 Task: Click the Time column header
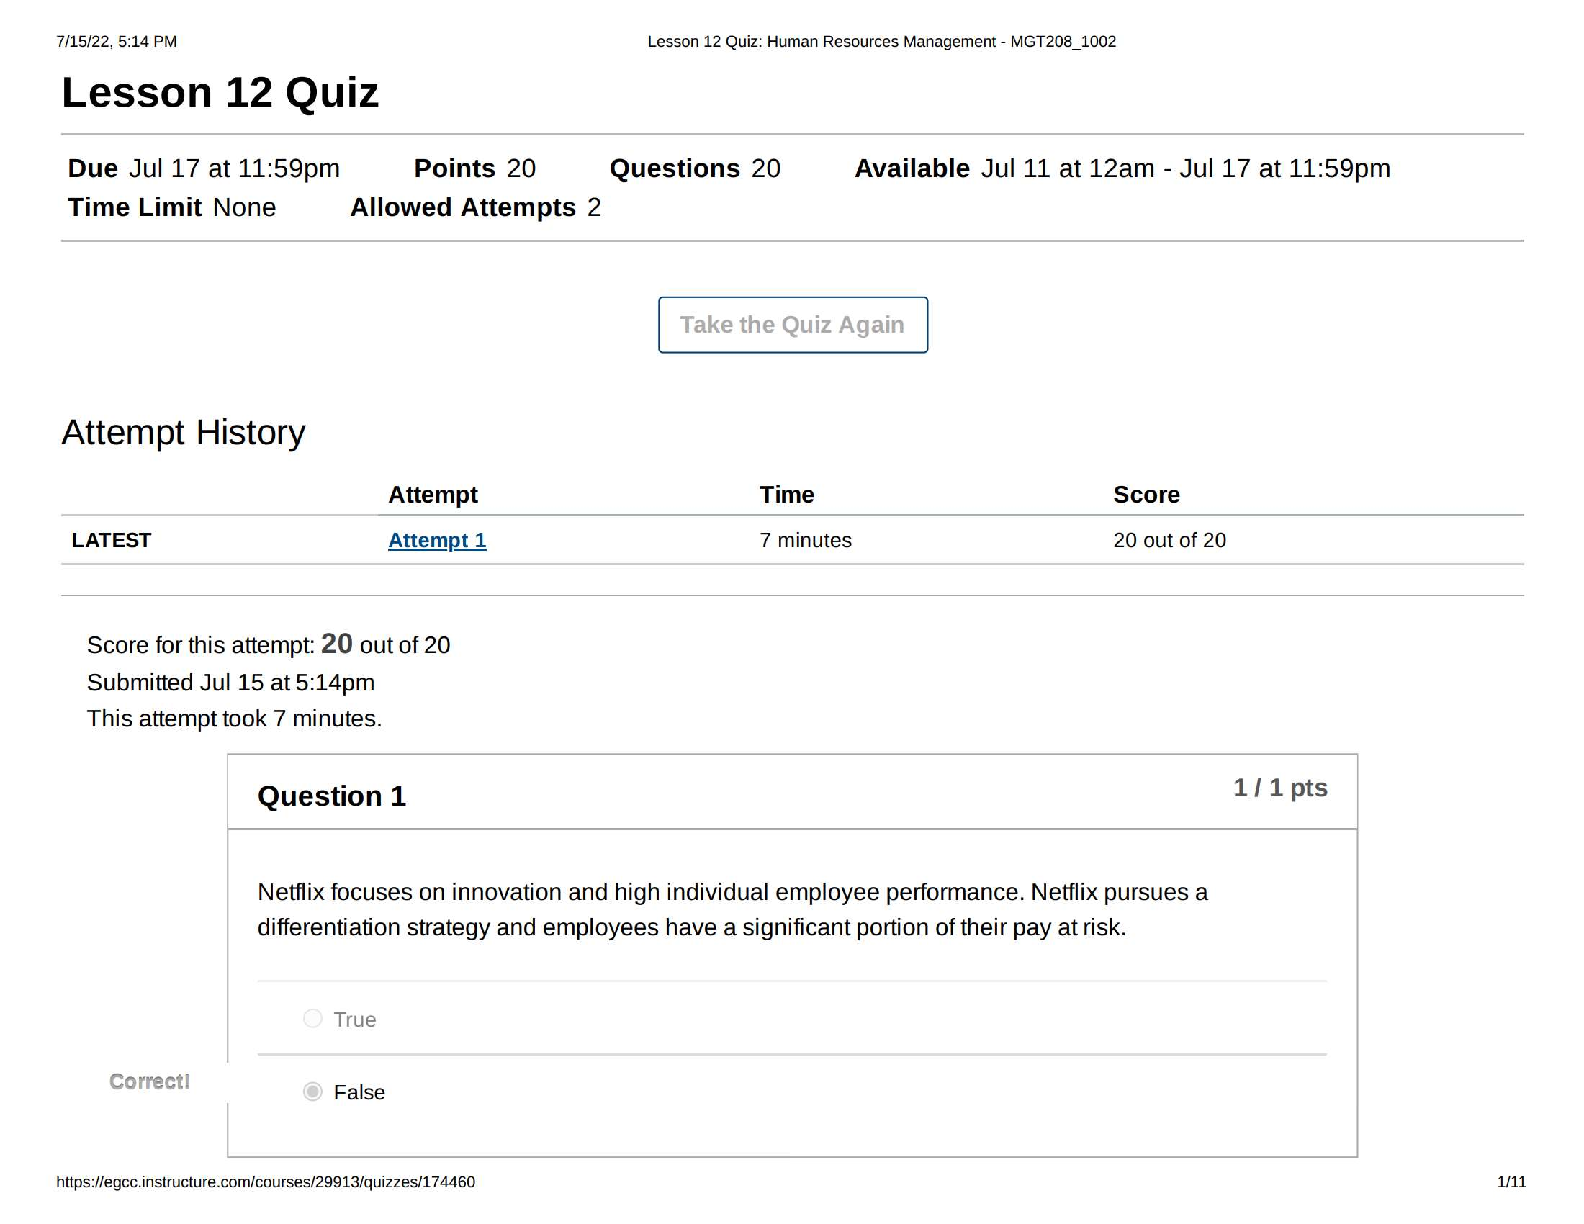pos(786,495)
